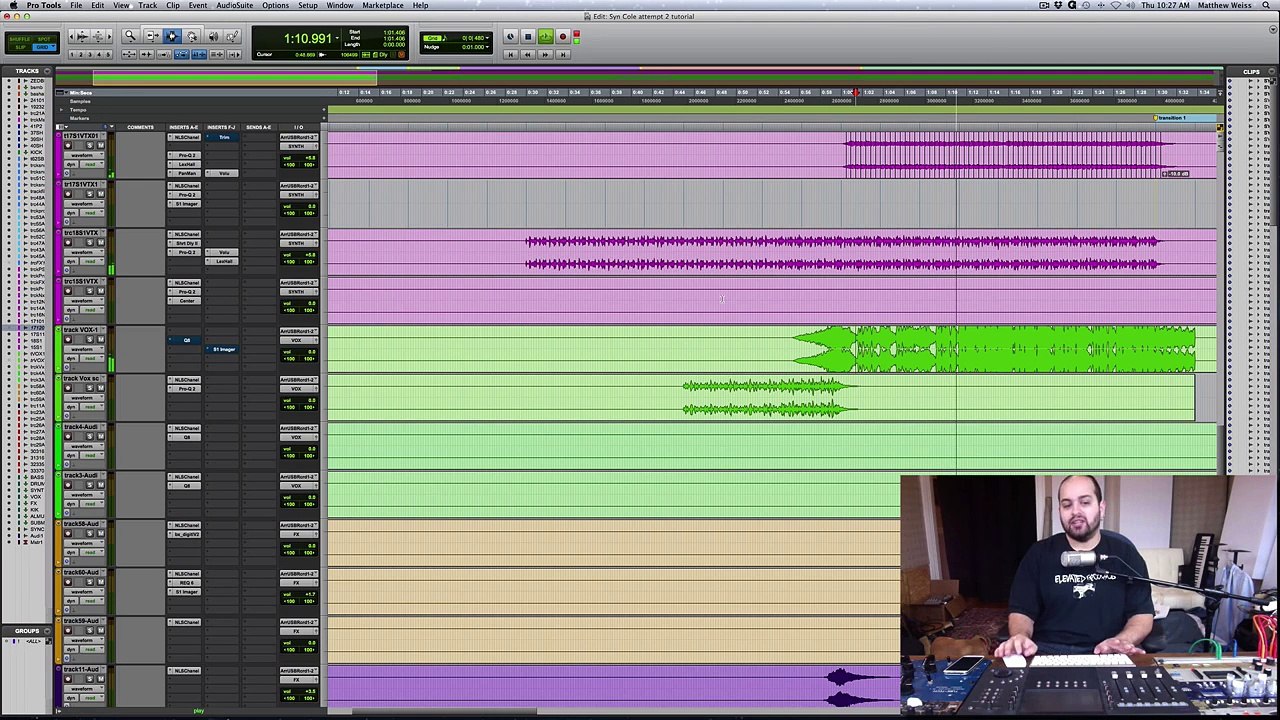The height and width of the screenshot is (720, 1280).
Task: Select the Pencil tool
Action: [x=233, y=36]
